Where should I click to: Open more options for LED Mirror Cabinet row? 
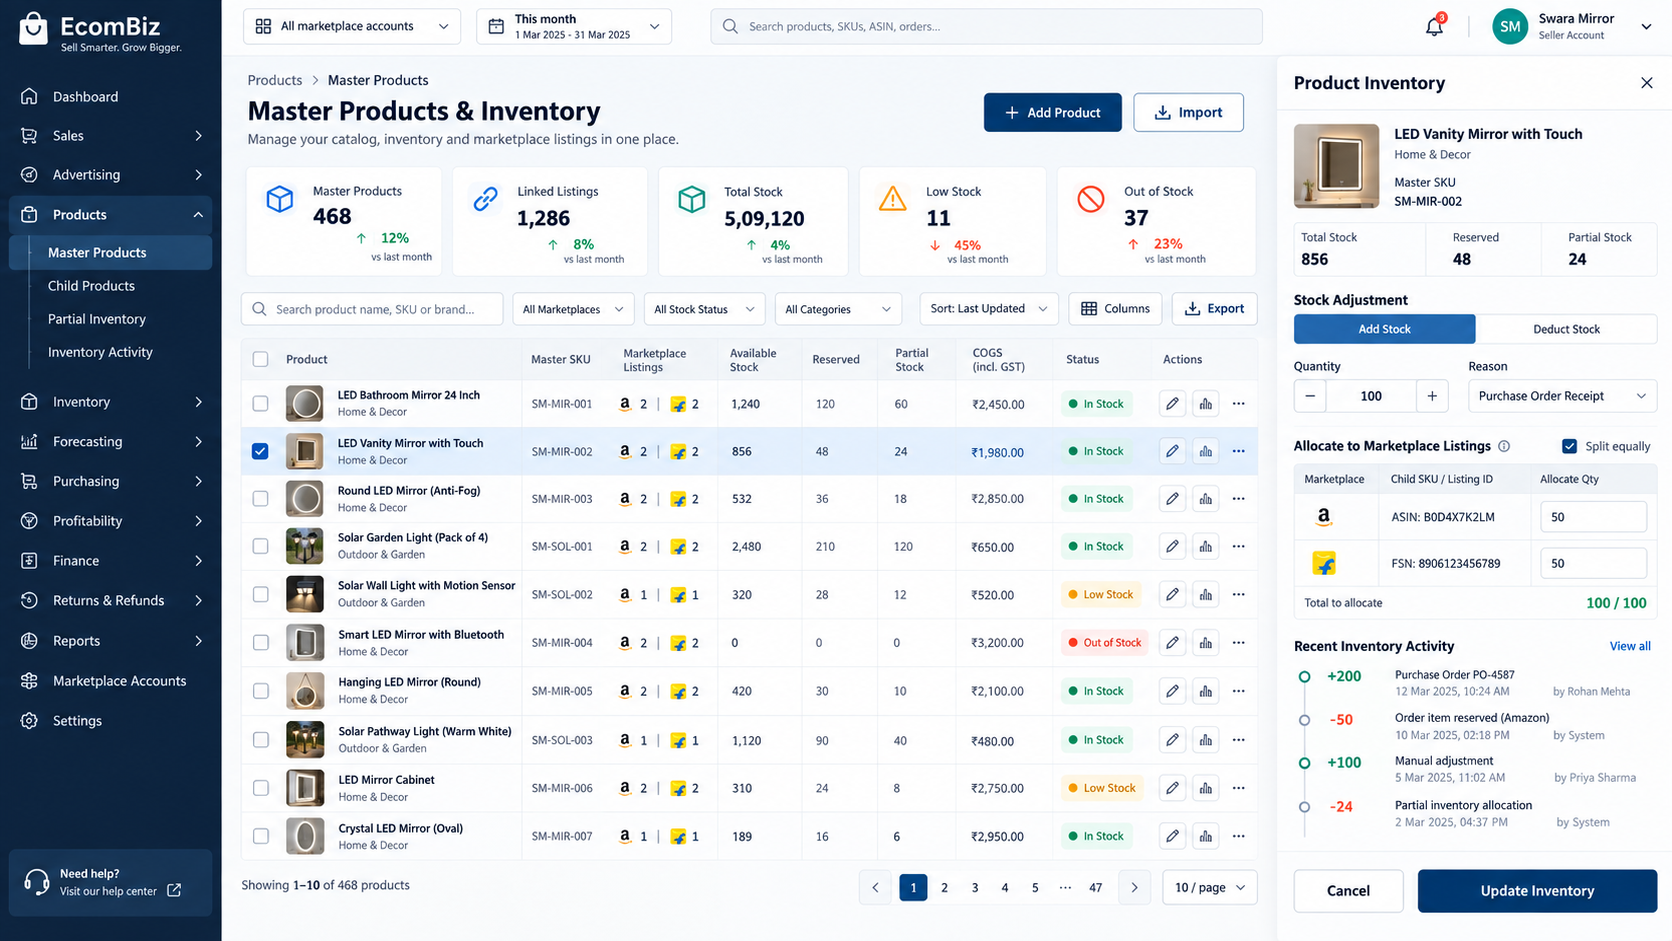coord(1239,788)
